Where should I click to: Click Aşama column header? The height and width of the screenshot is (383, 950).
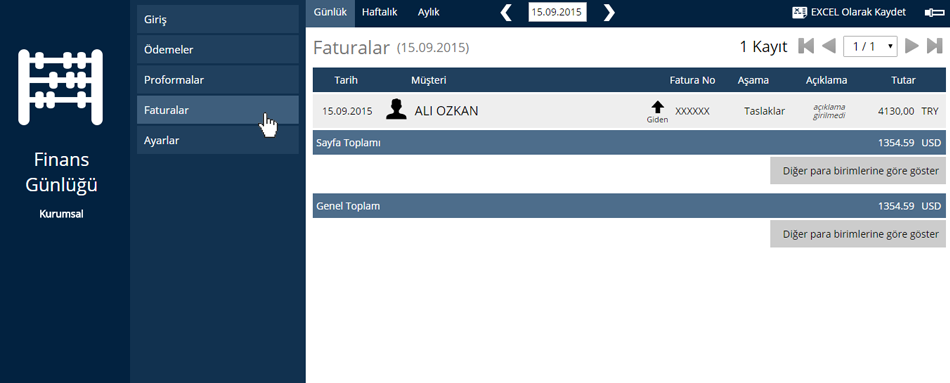[753, 80]
